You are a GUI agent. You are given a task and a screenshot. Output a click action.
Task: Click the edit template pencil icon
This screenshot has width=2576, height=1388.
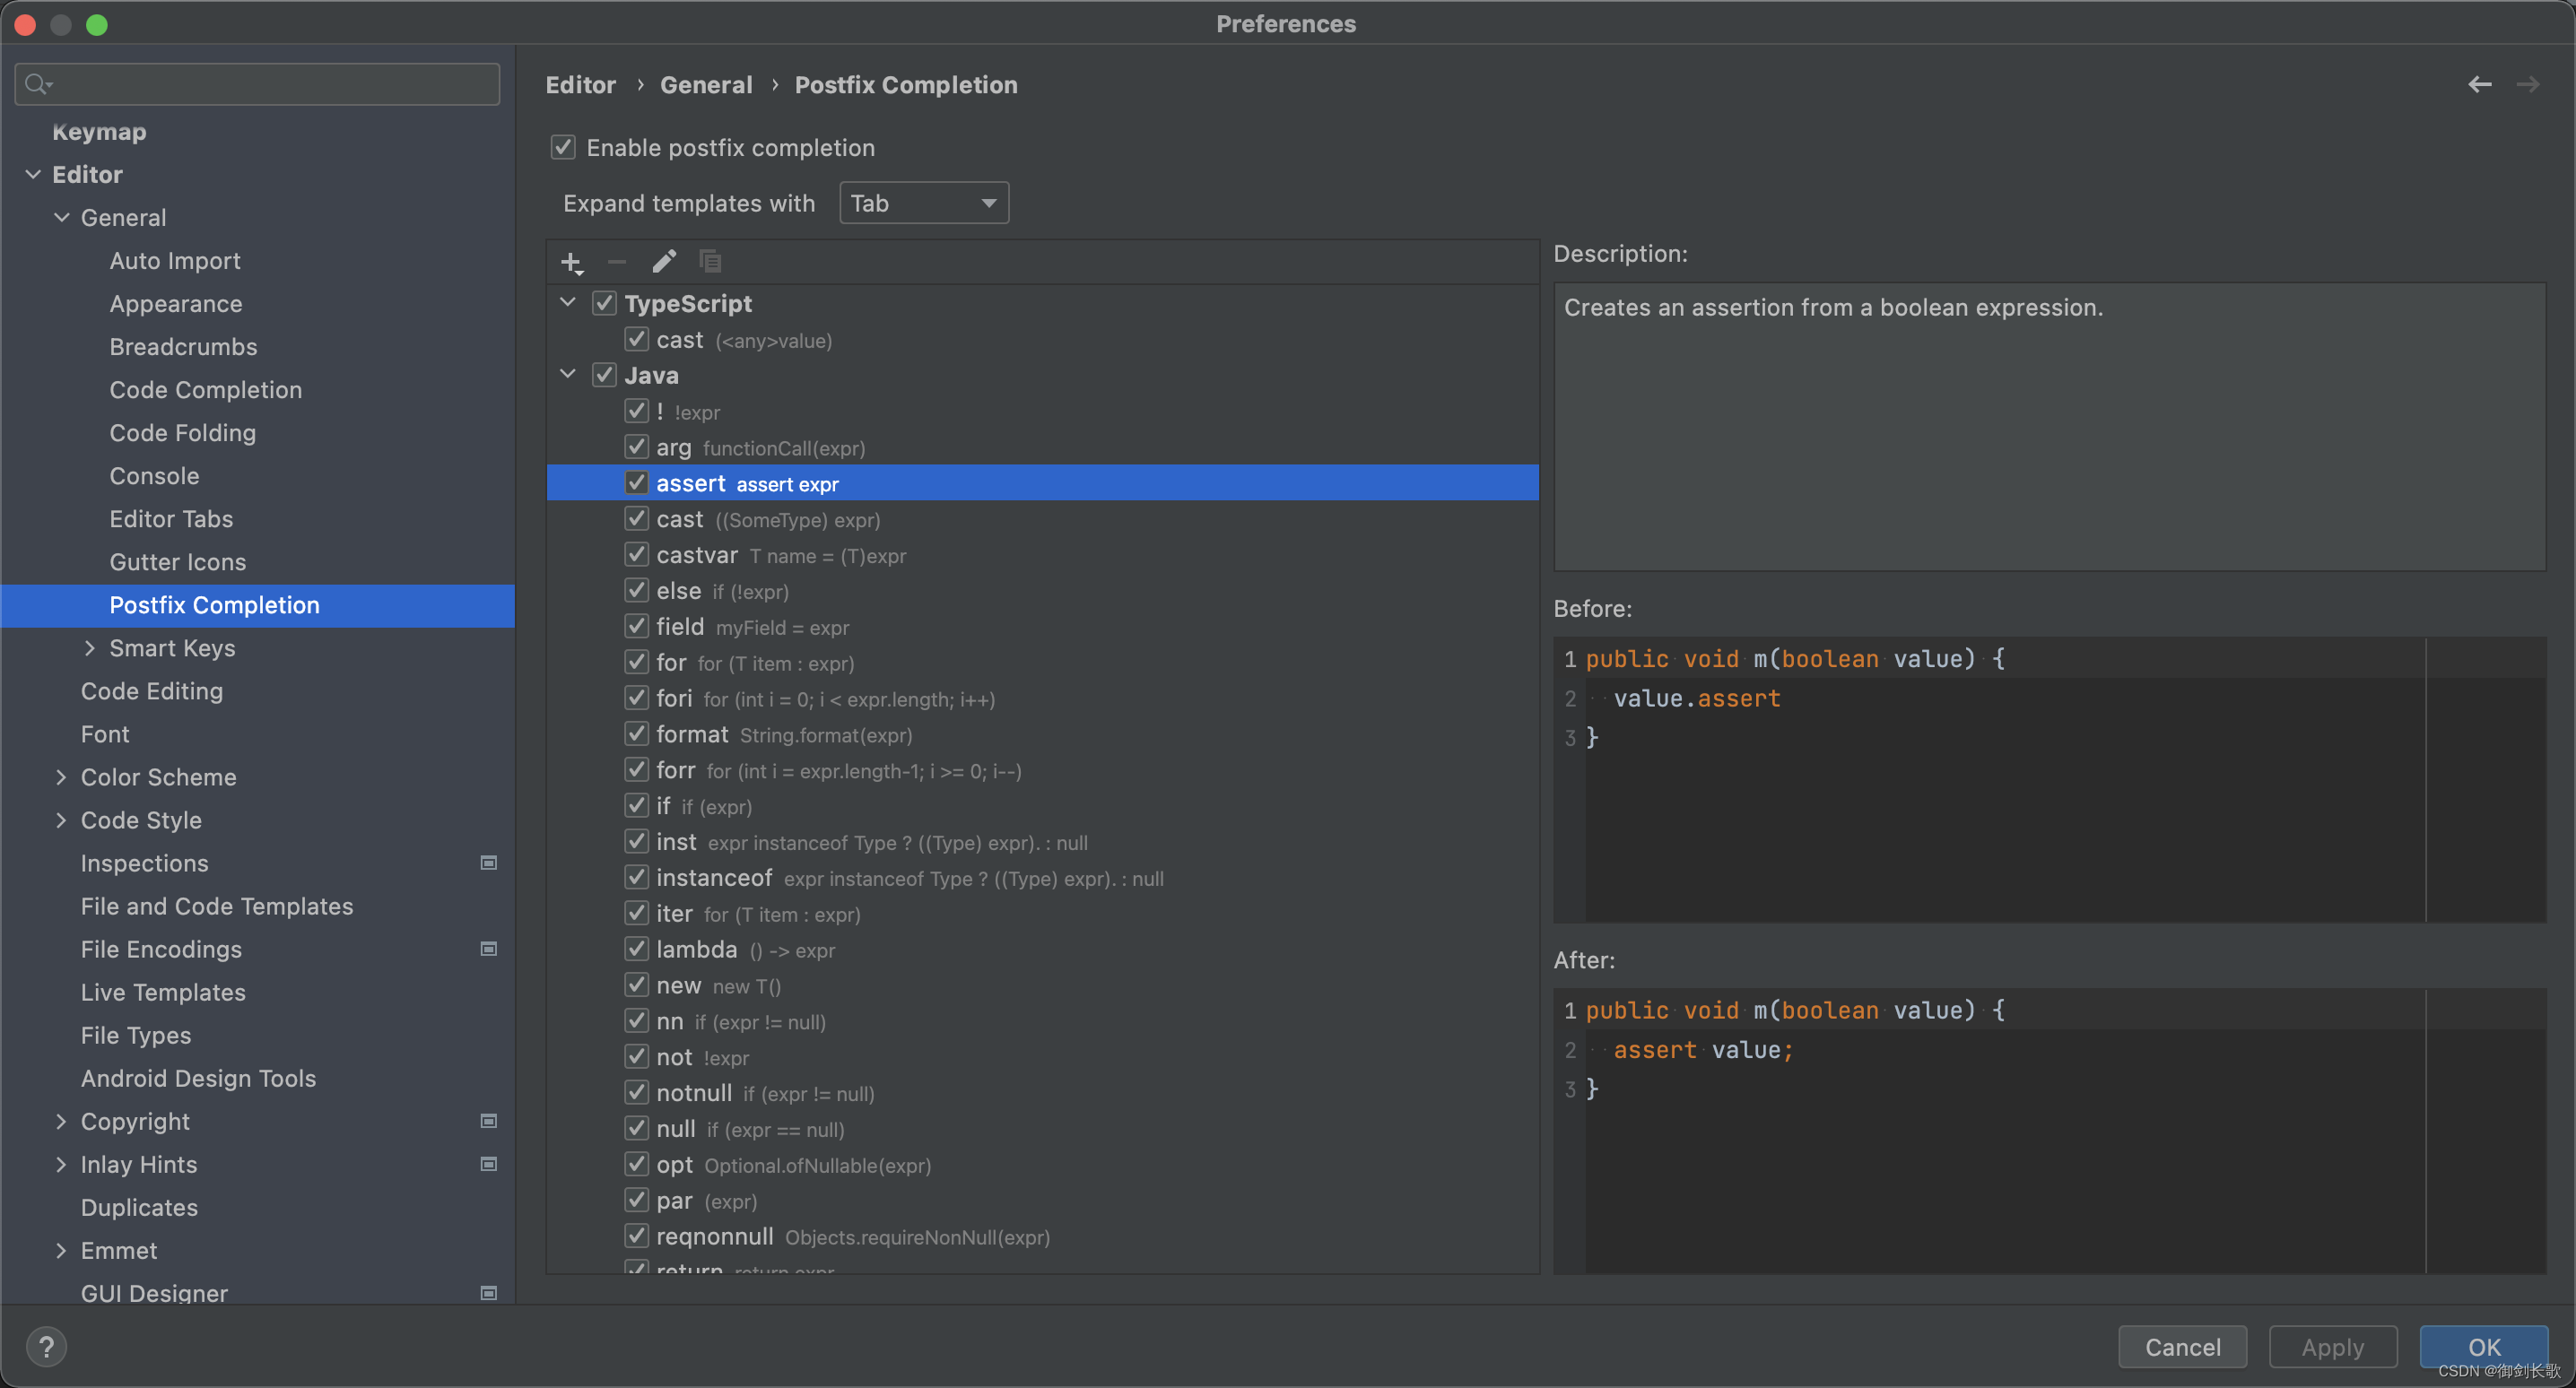[x=664, y=262]
